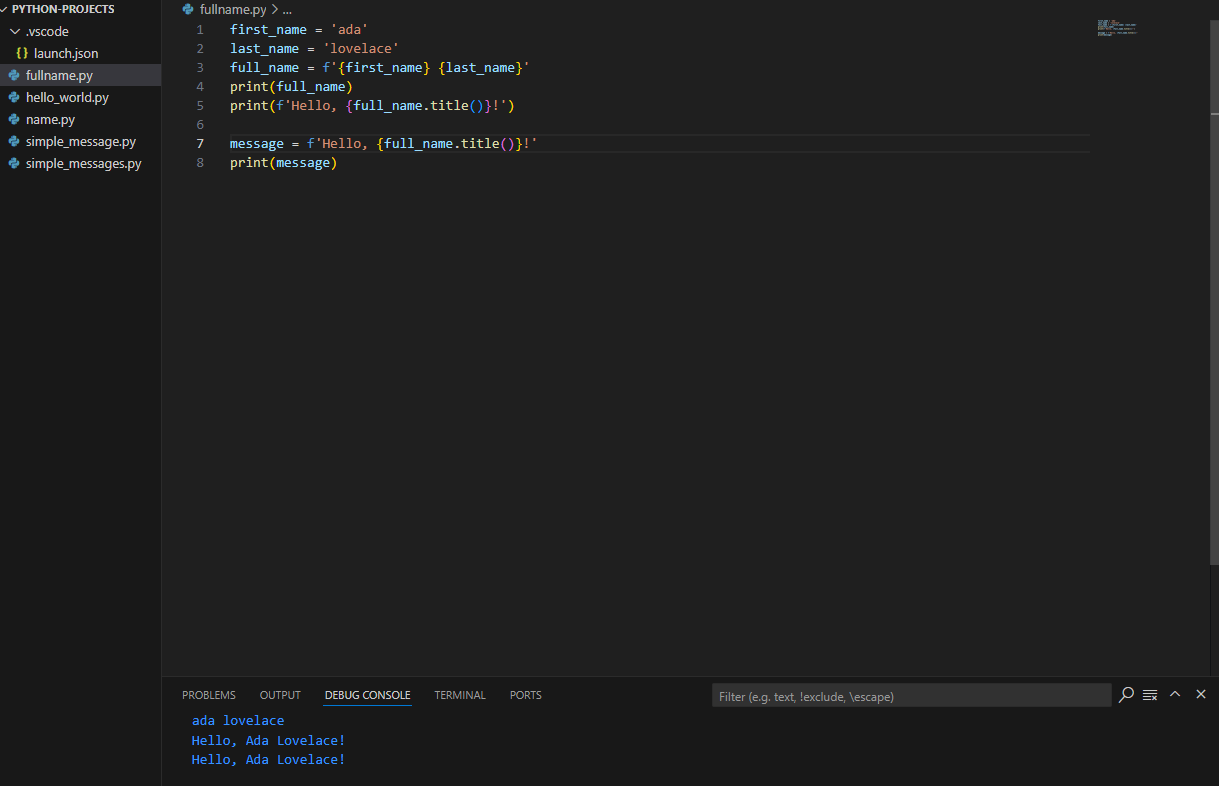Click the message = f'Hello...' line
The image size is (1219, 786).
[x=383, y=143]
